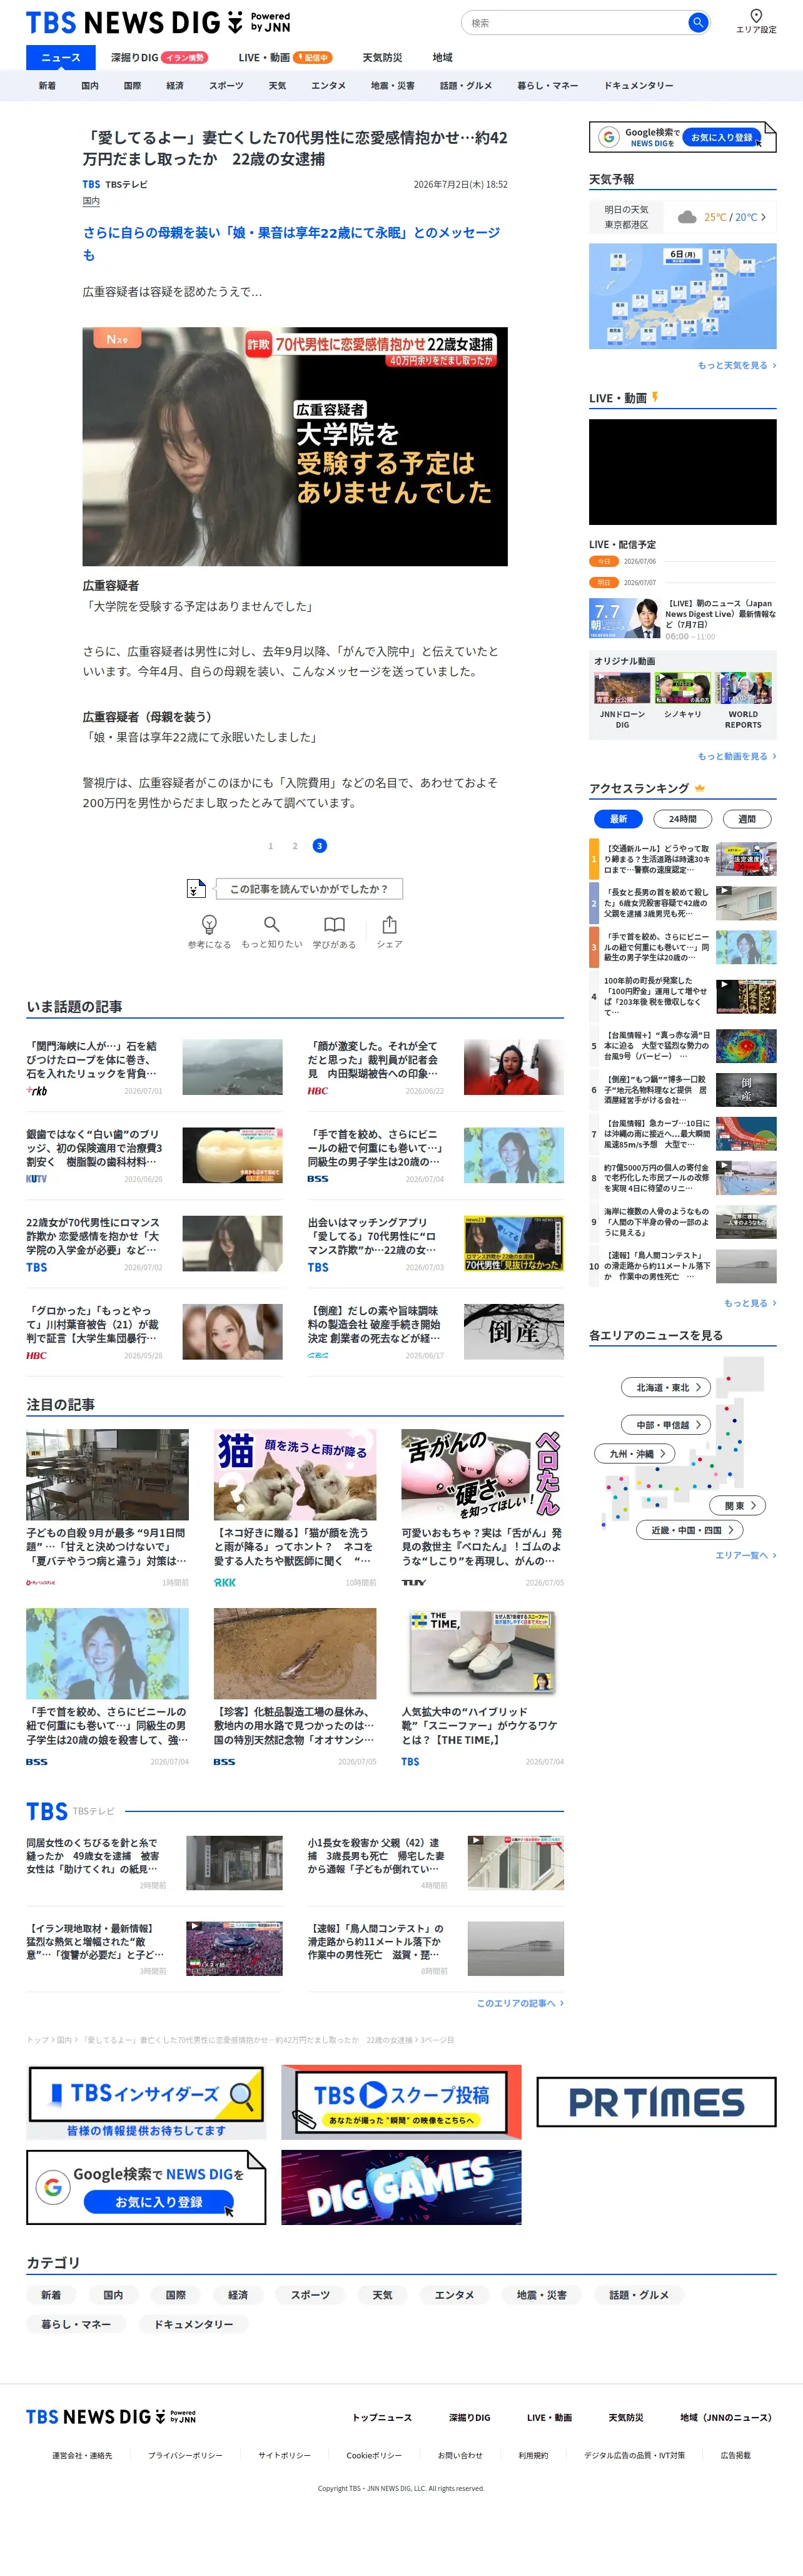Open the ニュース main tab
Viewport: 803px width, 2576px height.
61,58
